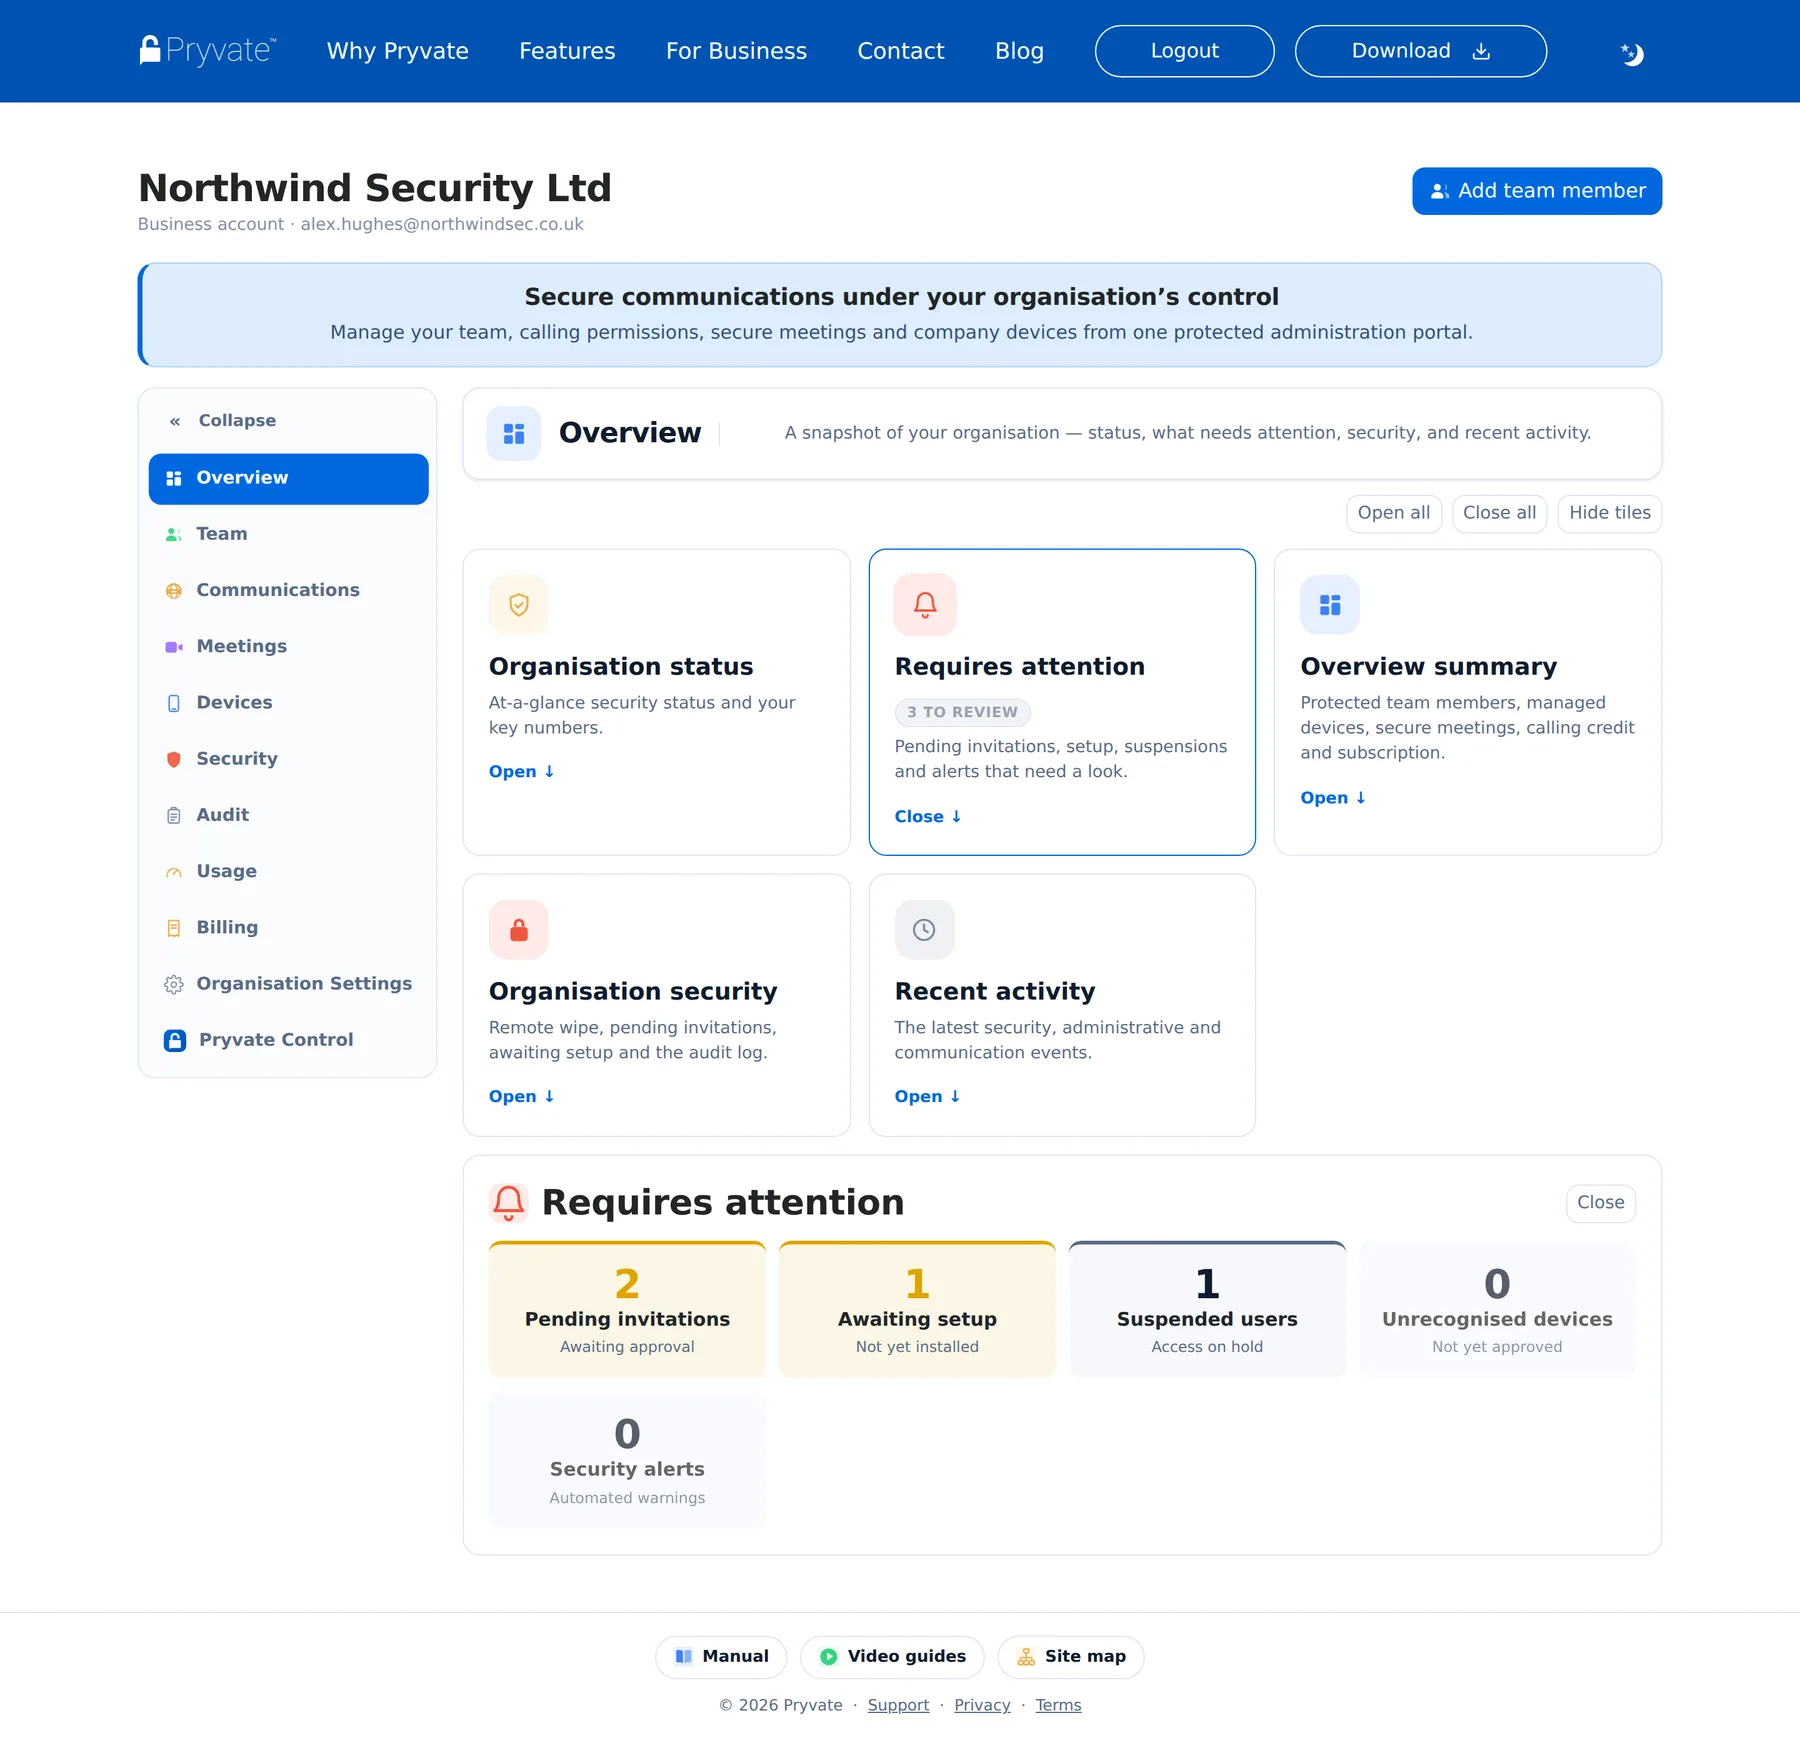The width and height of the screenshot is (1800, 1743).
Task: Click the Privacy footer link
Action: [982, 1705]
